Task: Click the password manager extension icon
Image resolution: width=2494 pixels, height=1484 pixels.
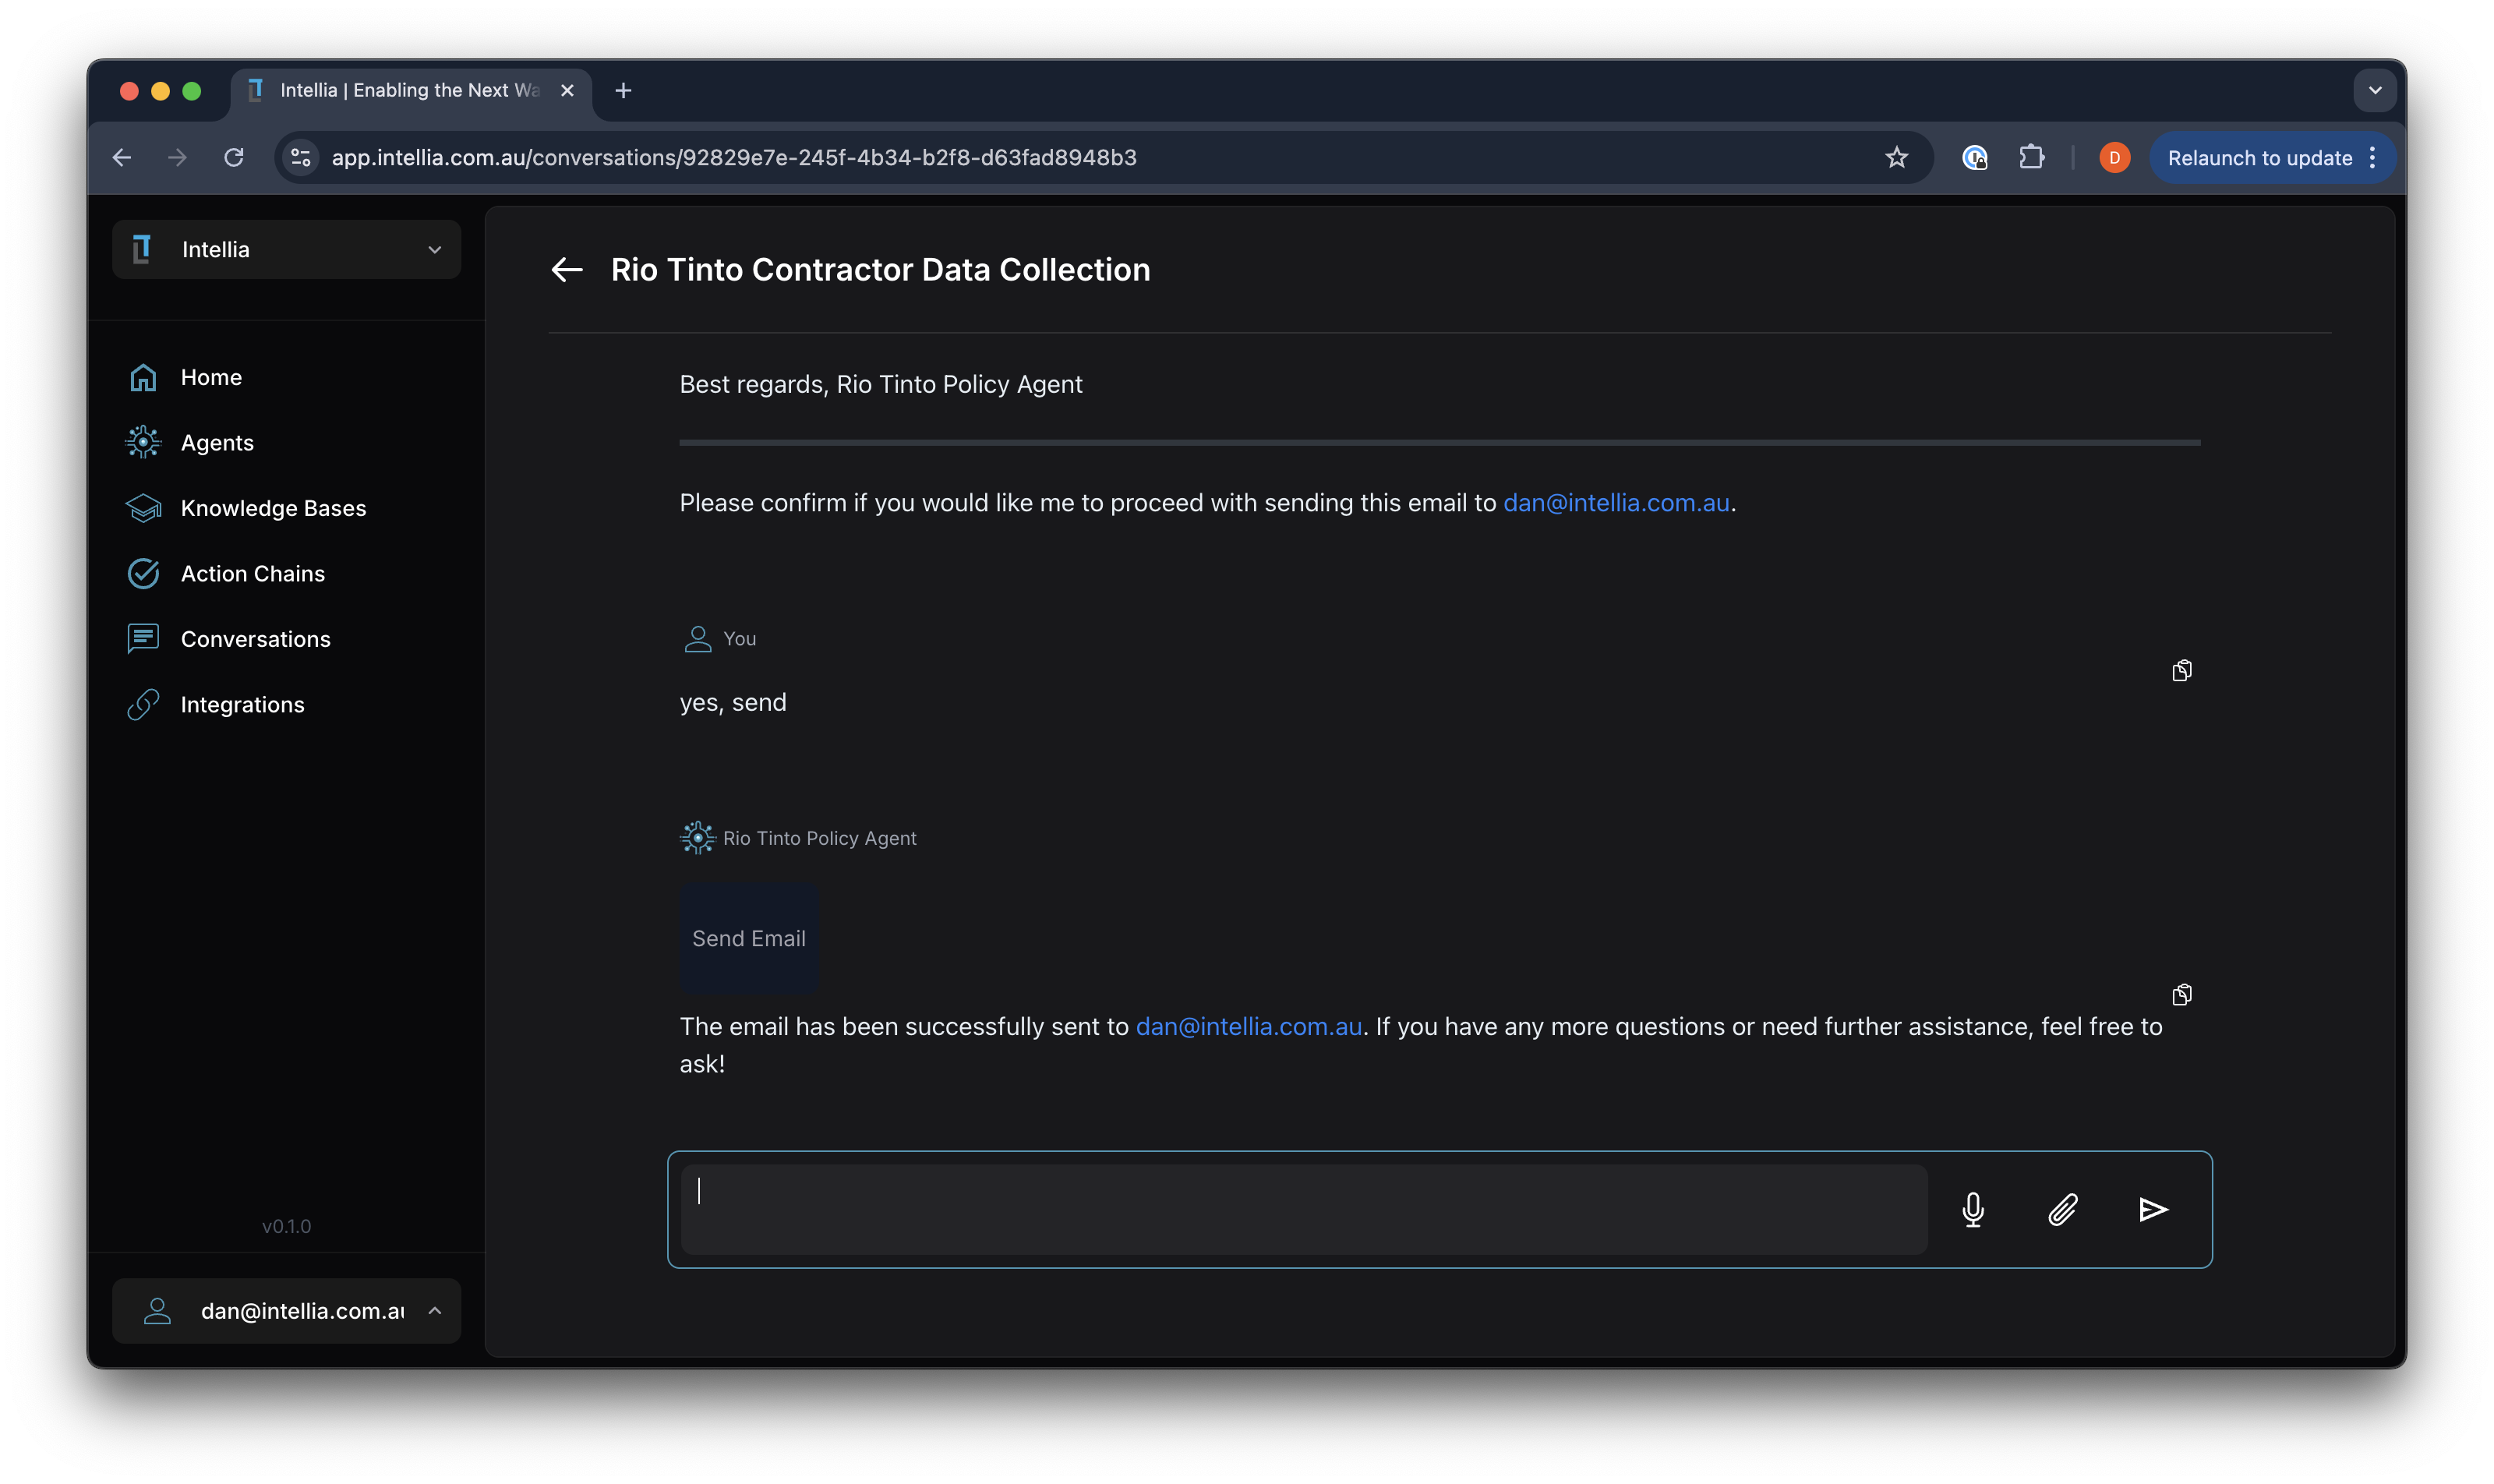Action: coord(1974,157)
